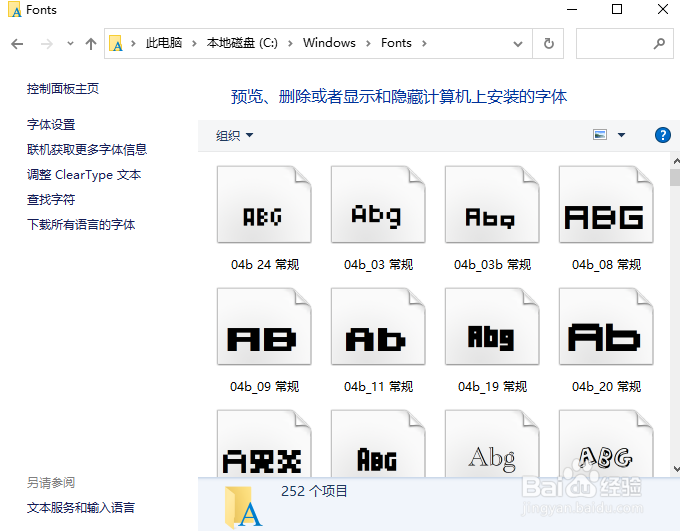Select third-row outlined bubbly ABG font
The height and width of the screenshot is (531, 680).
606,443
